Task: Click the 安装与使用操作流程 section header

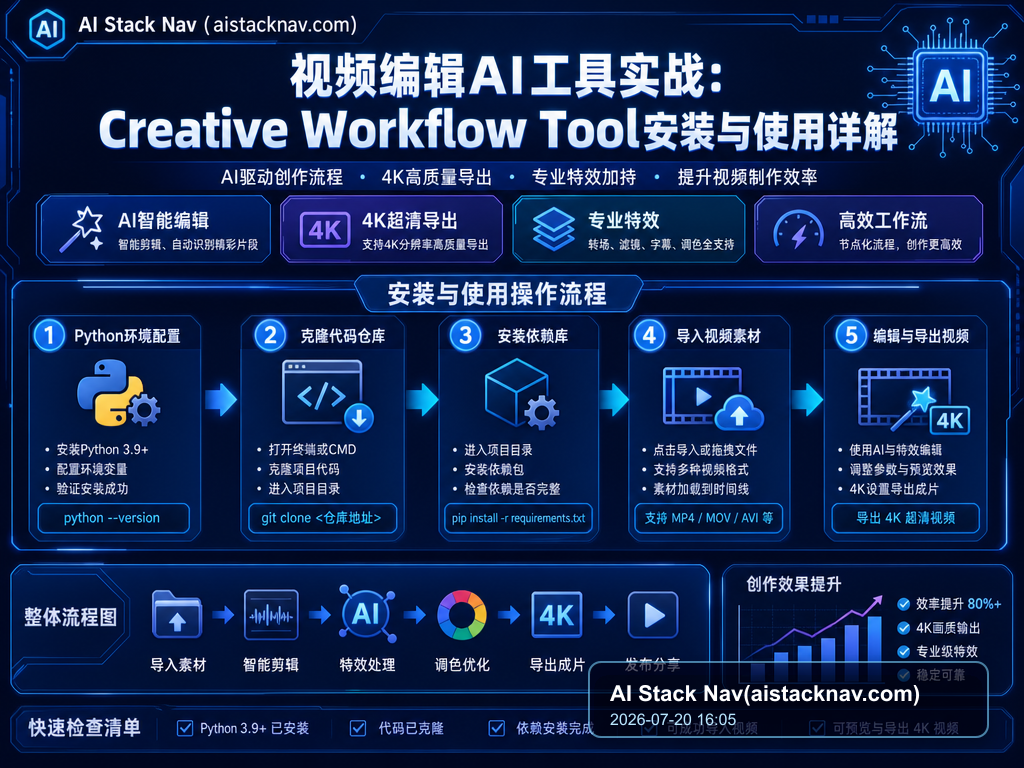Action: pyautogui.click(x=497, y=294)
